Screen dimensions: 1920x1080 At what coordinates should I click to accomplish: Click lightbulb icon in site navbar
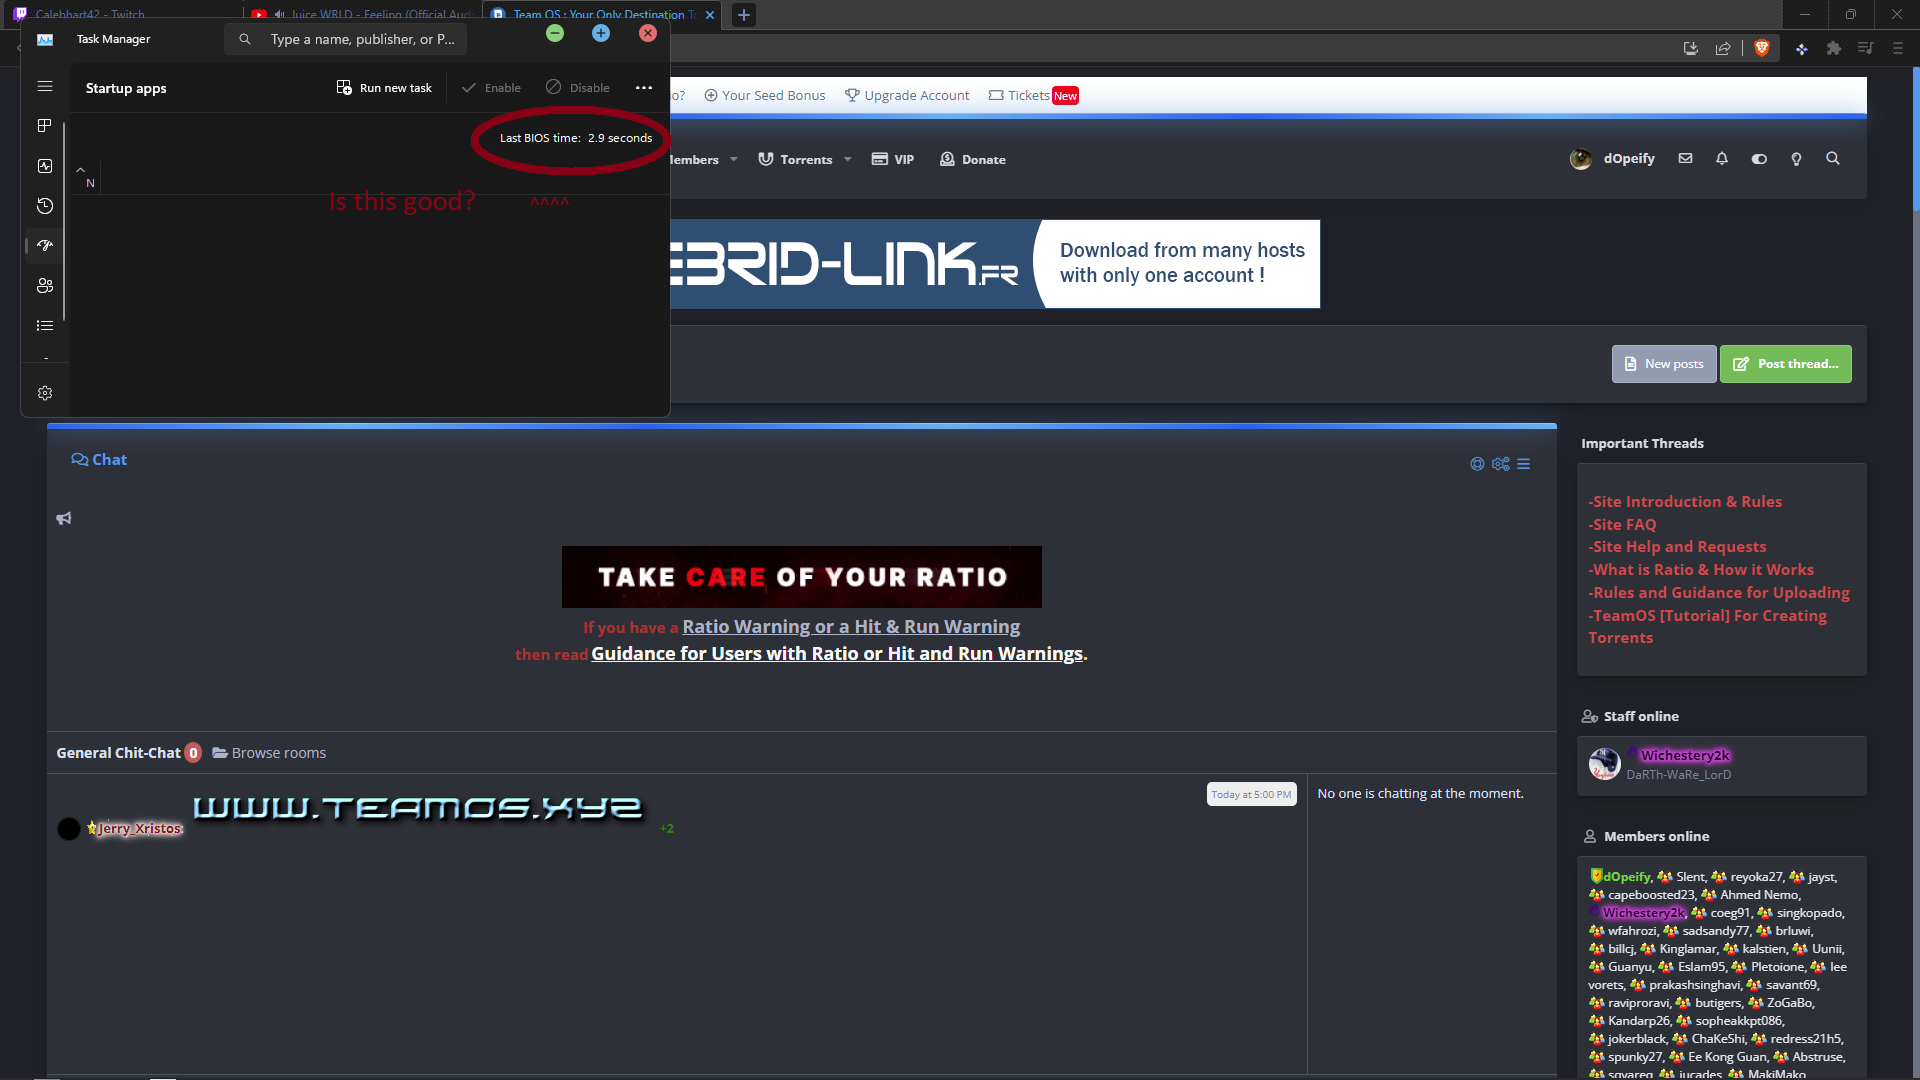point(1796,159)
